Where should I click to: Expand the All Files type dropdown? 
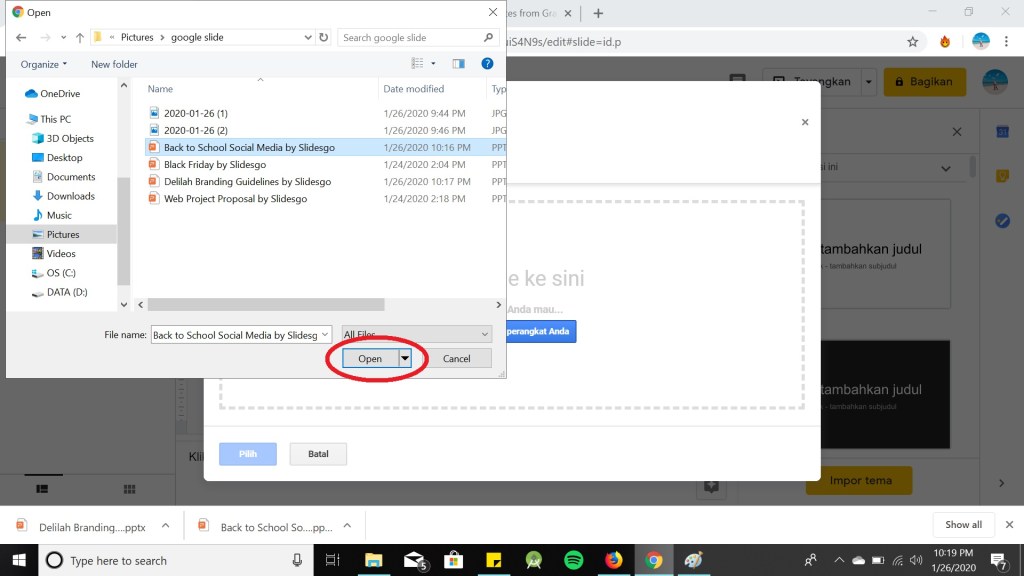(x=416, y=335)
